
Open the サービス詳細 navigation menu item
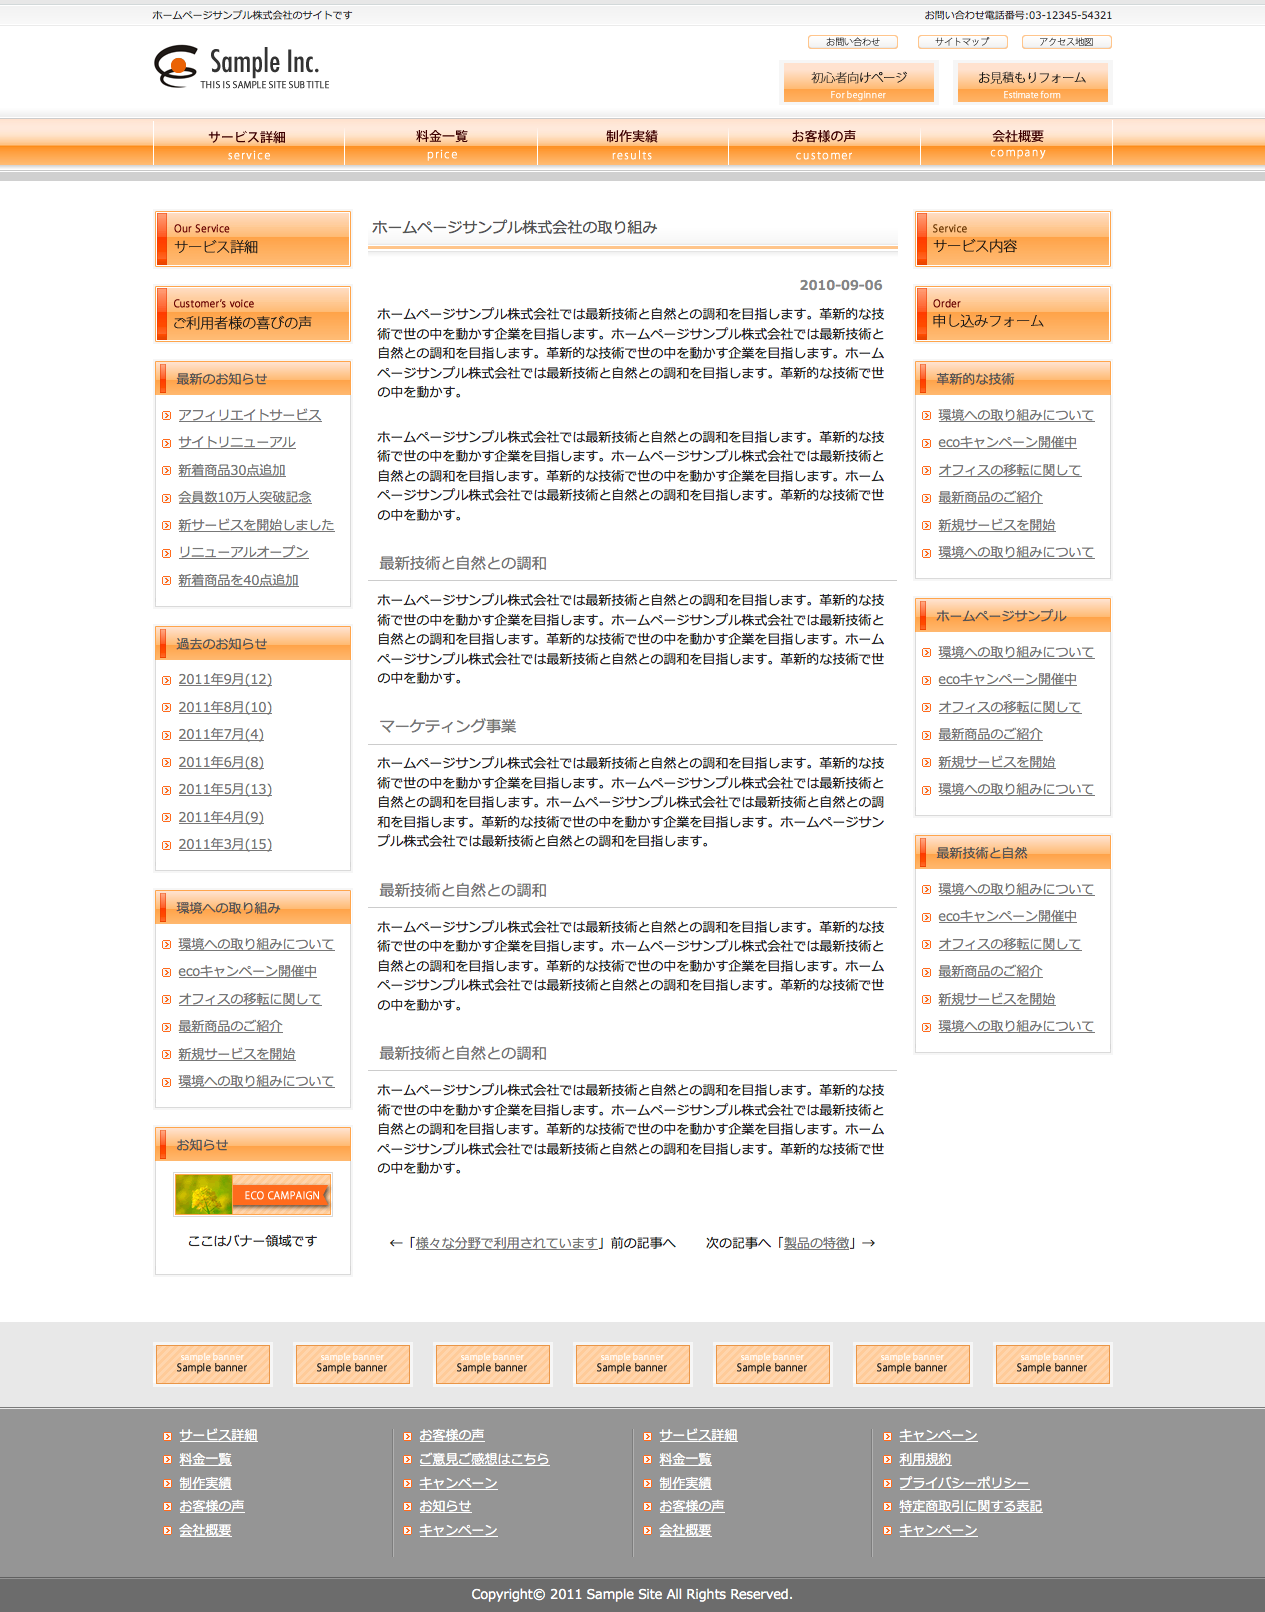tap(248, 143)
